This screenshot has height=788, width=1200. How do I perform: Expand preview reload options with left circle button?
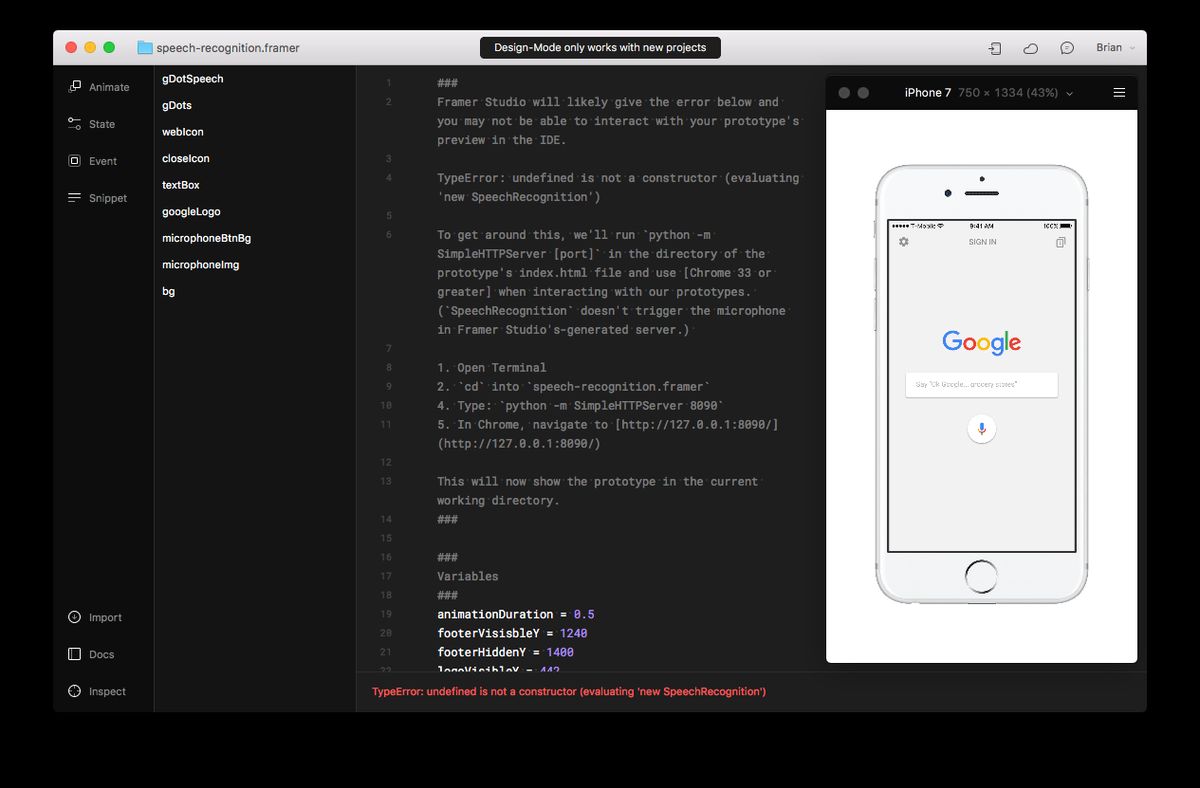click(843, 91)
